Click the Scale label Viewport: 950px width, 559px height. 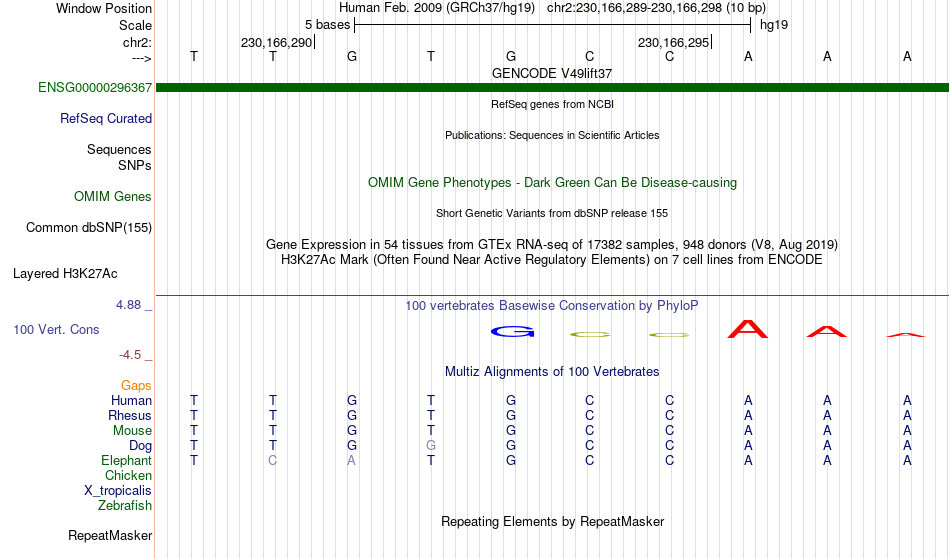pyautogui.click(x=135, y=25)
